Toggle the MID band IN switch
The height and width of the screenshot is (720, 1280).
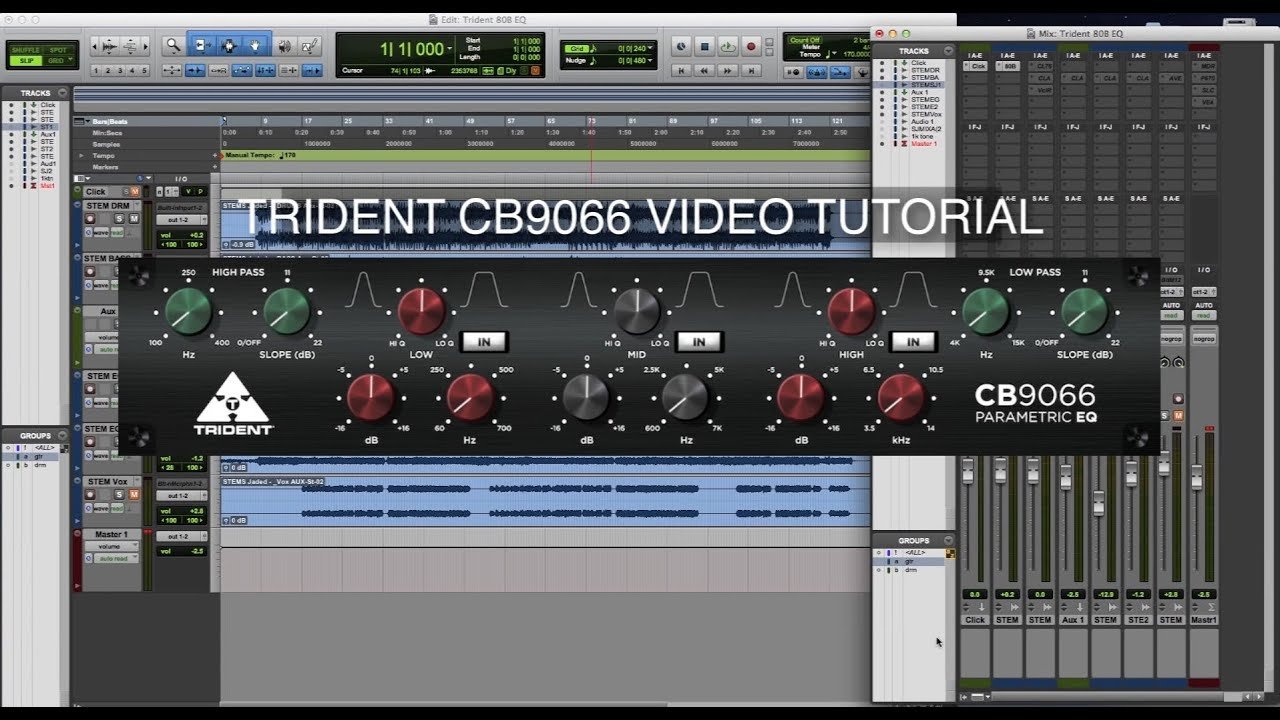tap(698, 342)
